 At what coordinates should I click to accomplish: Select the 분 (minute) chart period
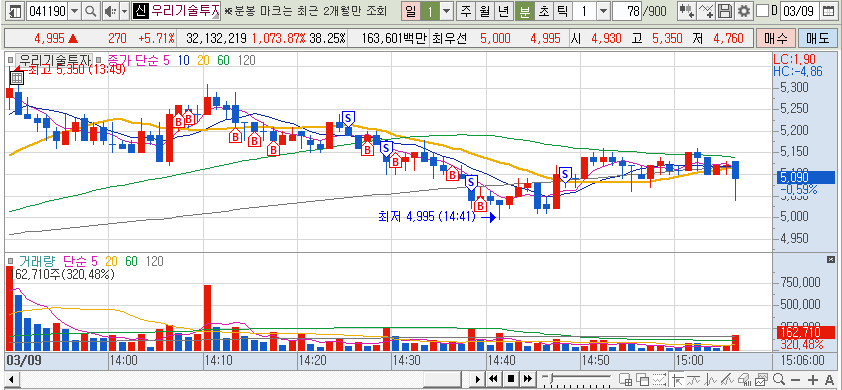tap(525, 10)
